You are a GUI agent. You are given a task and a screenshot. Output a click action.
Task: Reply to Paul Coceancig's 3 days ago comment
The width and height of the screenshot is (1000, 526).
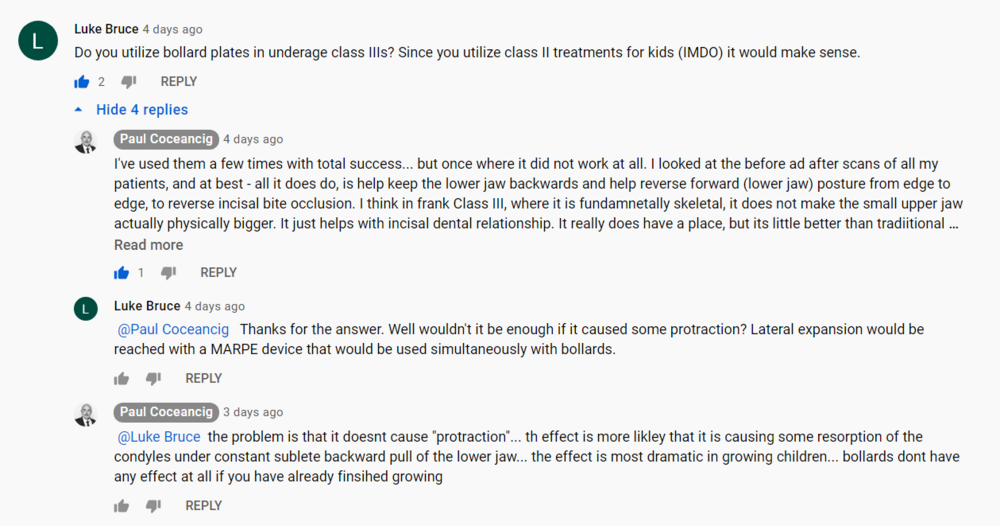[203, 506]
